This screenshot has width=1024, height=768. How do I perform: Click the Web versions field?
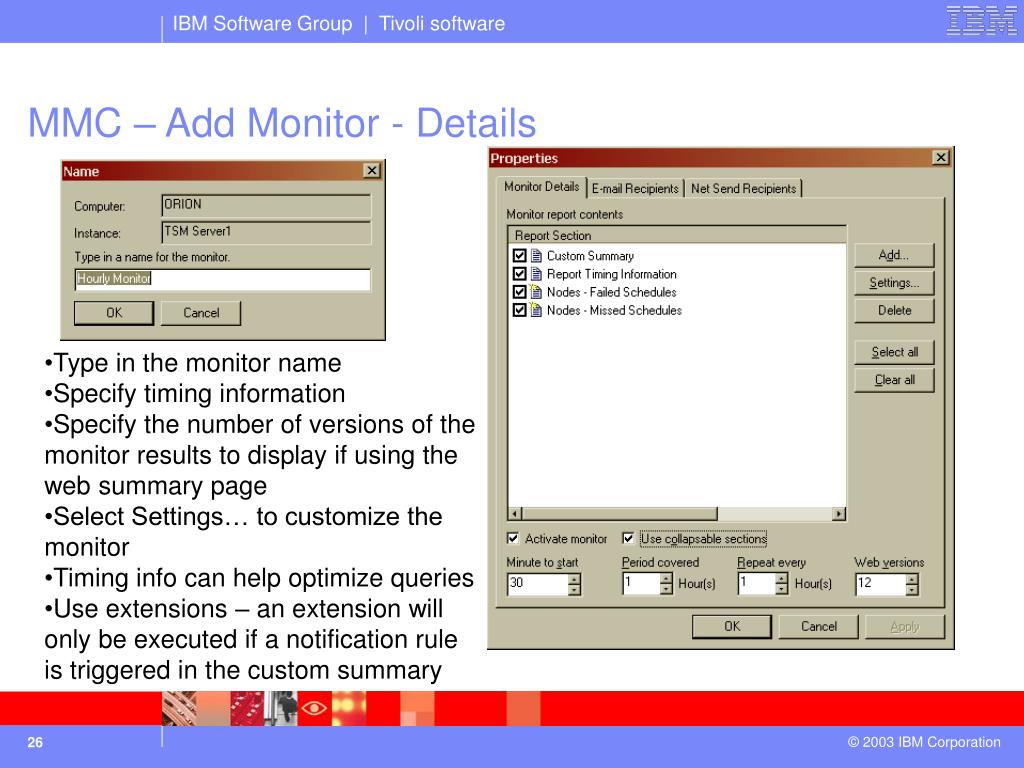[881, 583]
